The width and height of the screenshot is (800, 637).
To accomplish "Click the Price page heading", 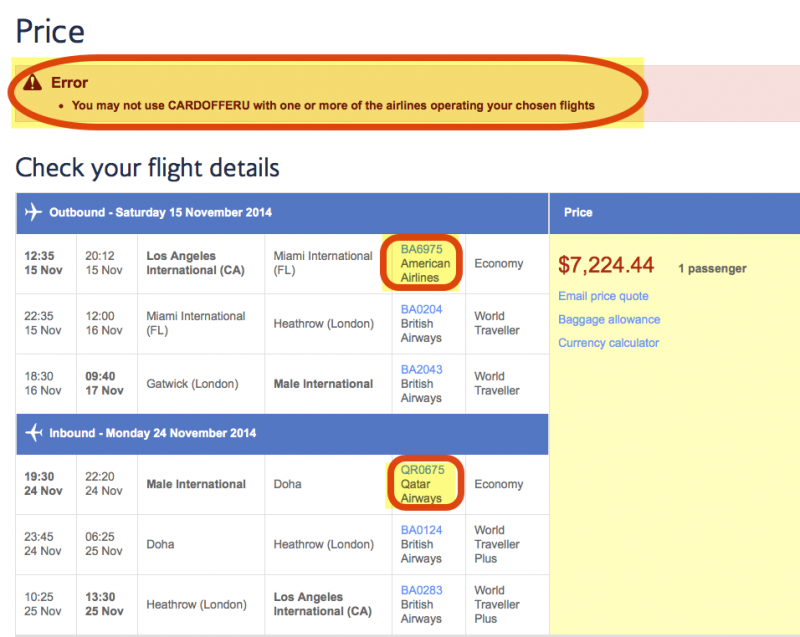I will [49, 31].
